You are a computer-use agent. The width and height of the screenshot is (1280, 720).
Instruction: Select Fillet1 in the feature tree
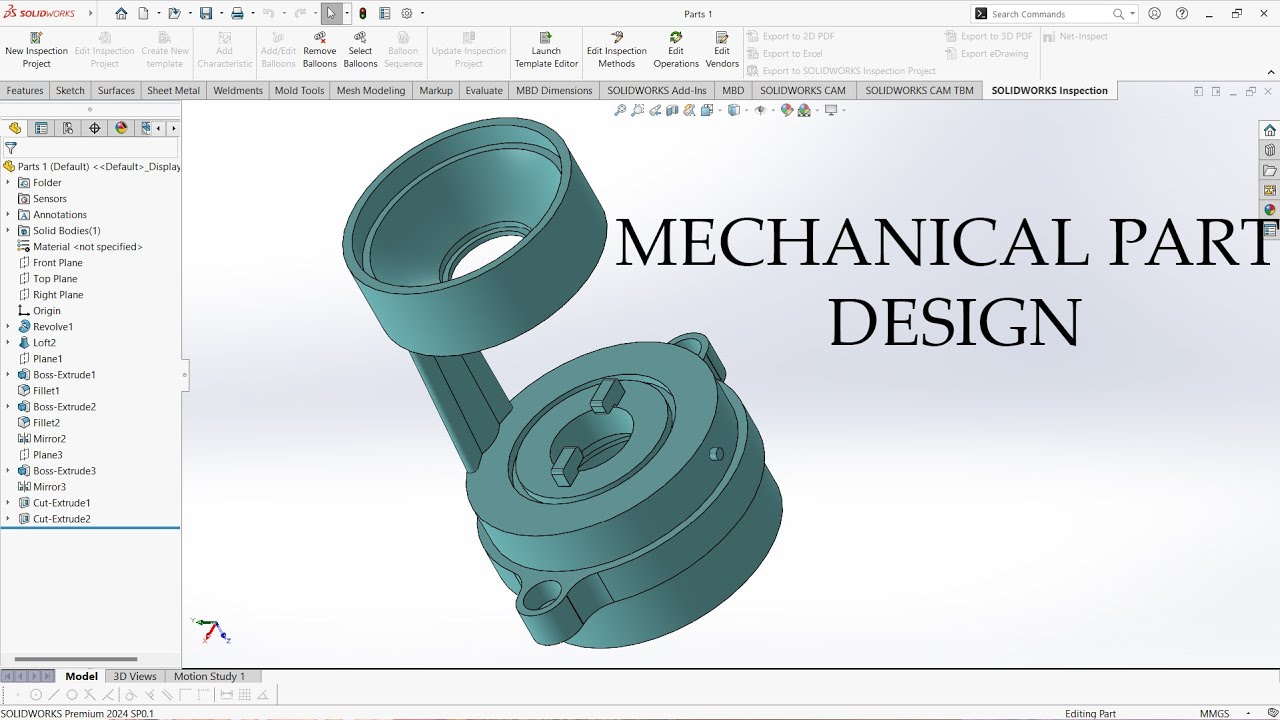[x=46, y=391]
